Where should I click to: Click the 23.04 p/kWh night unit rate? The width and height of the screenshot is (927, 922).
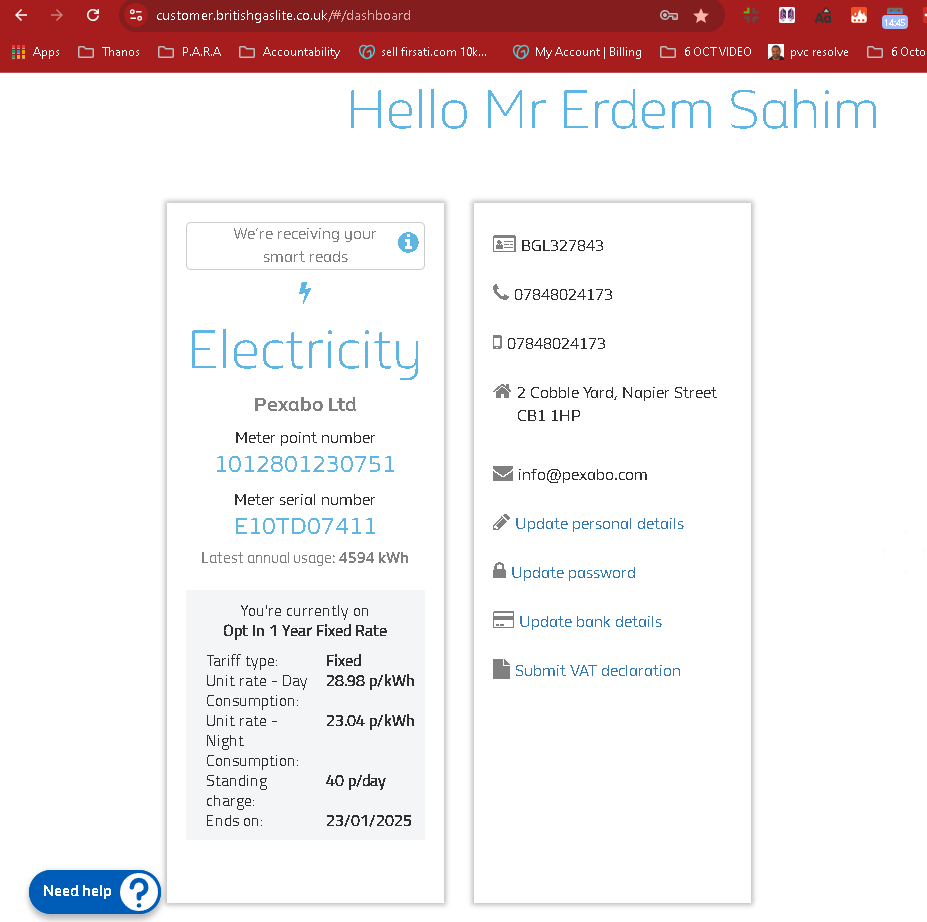click(370, 721)
